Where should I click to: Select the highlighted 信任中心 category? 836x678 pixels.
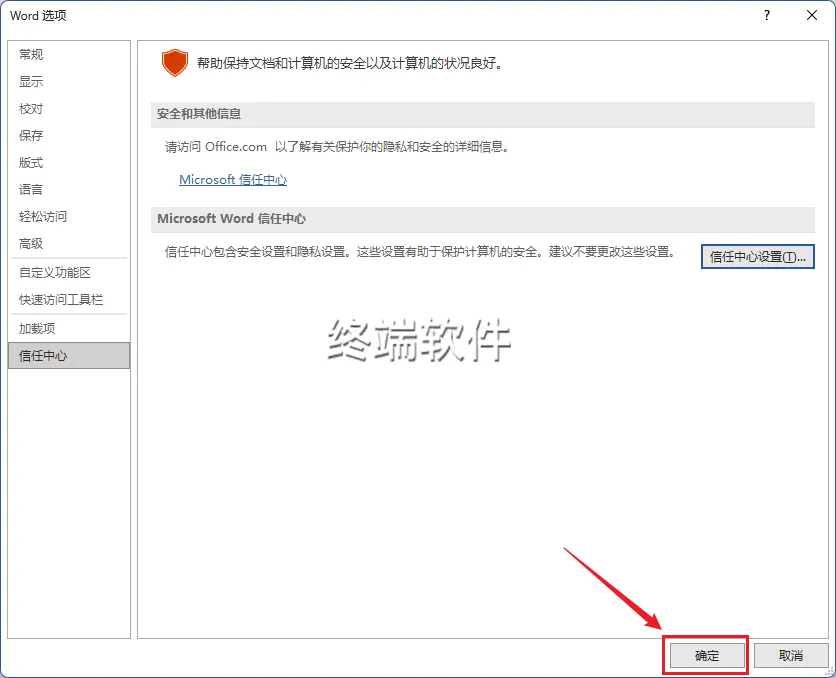pyautogui.click(x=69, y=356)
